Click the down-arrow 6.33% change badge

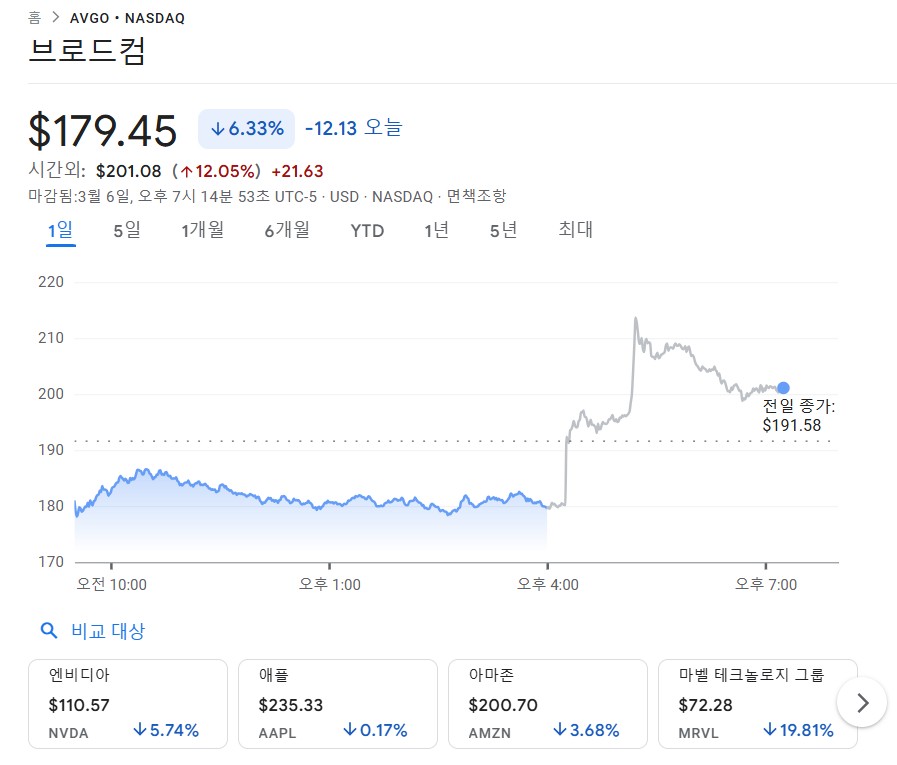click(x=246, y=128)
